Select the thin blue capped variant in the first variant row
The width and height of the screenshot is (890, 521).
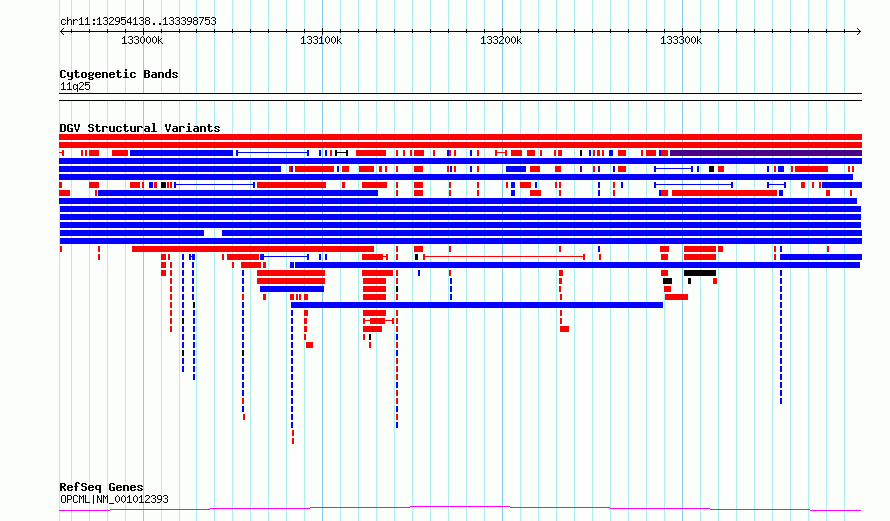[272, 153]
